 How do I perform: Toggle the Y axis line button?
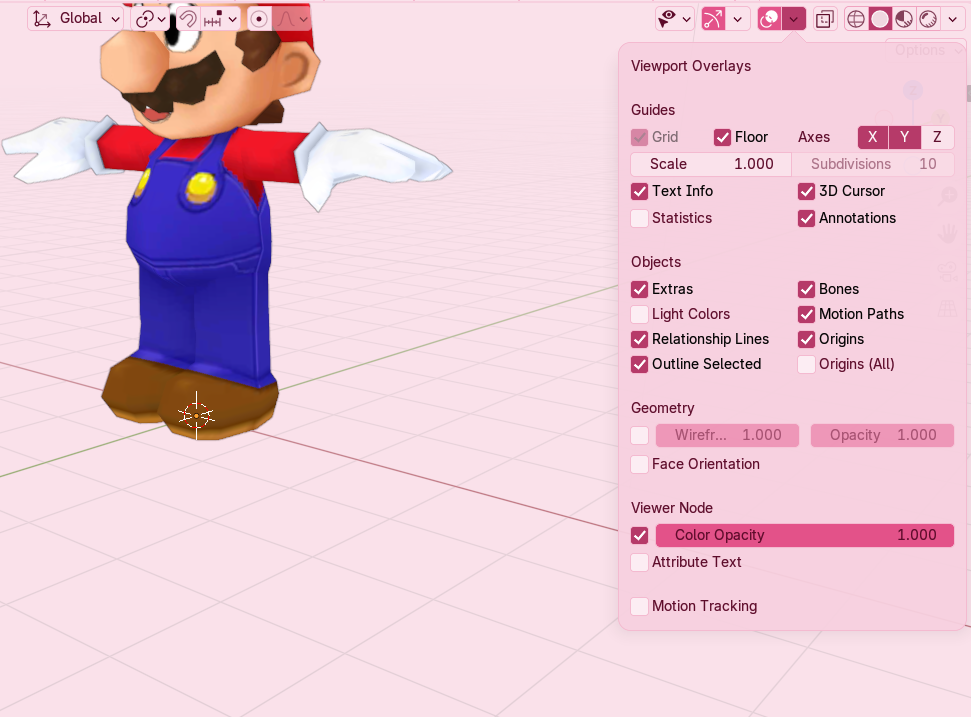[905, 137]
